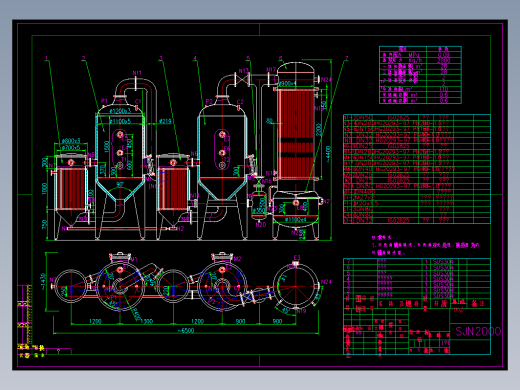Select part balloon number 2
Image resolution: width=520 pixels, height=390 pixels.
pyautogui.click(x=83, y=59)
